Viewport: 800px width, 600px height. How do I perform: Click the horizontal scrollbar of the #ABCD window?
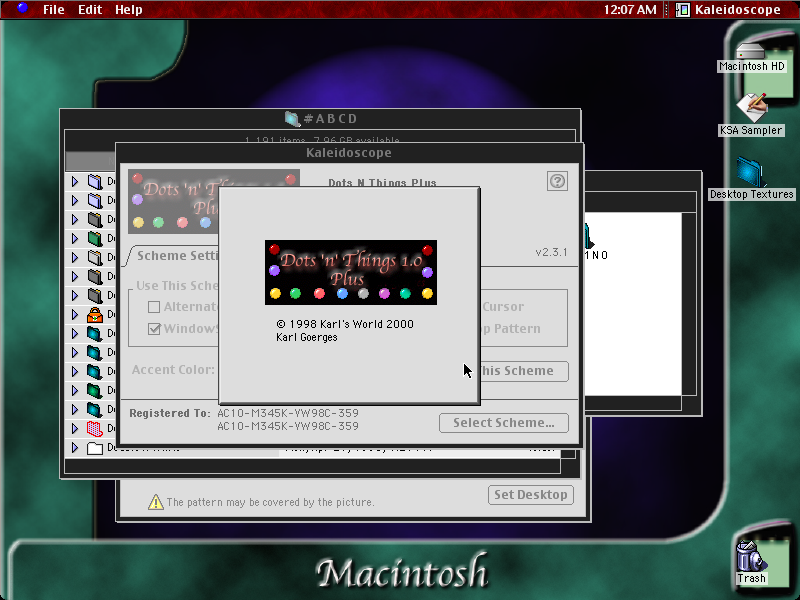(x=312, y=466)
